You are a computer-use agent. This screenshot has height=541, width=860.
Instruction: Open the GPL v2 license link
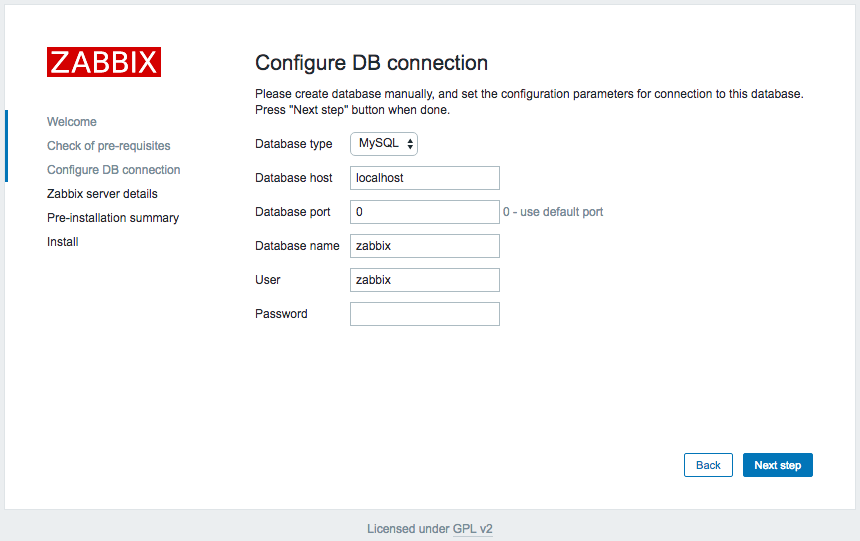473,529
